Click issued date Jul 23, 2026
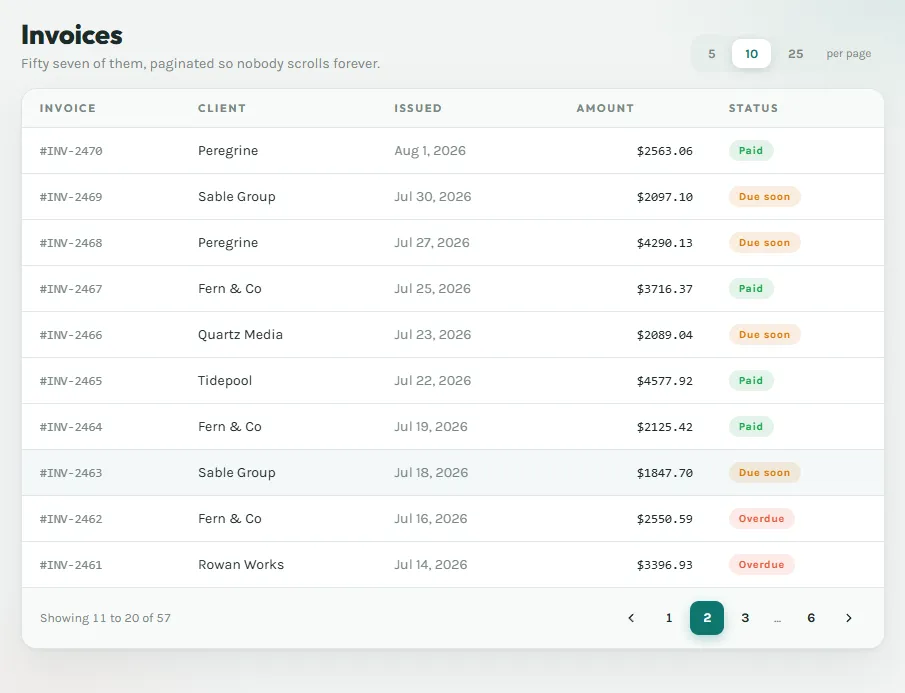The width and height of the screenshot is (905, 693). coord(433,335)
